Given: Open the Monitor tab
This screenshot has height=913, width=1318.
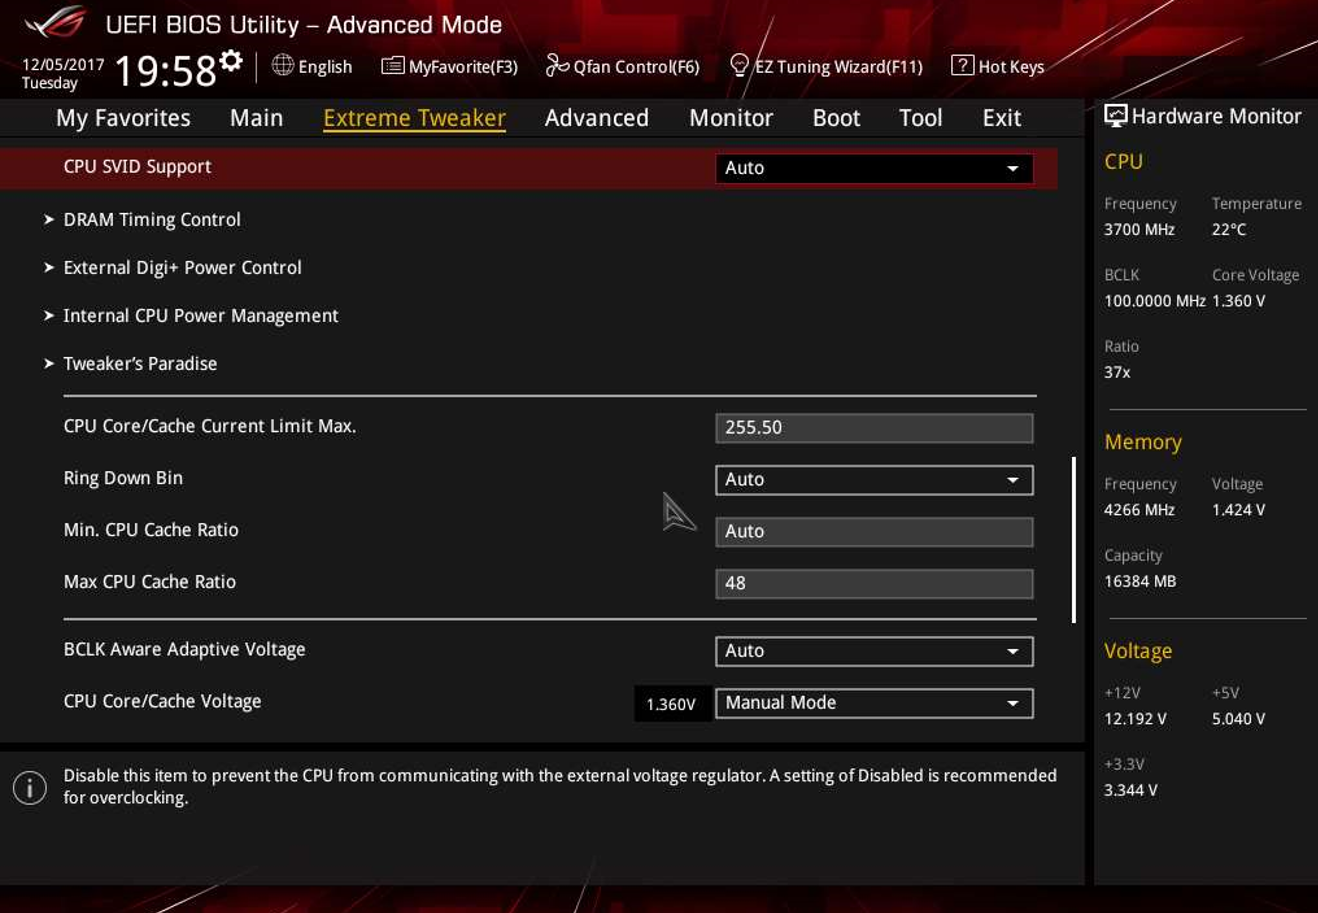Looking at the screenshot, I should pos(731,118).
